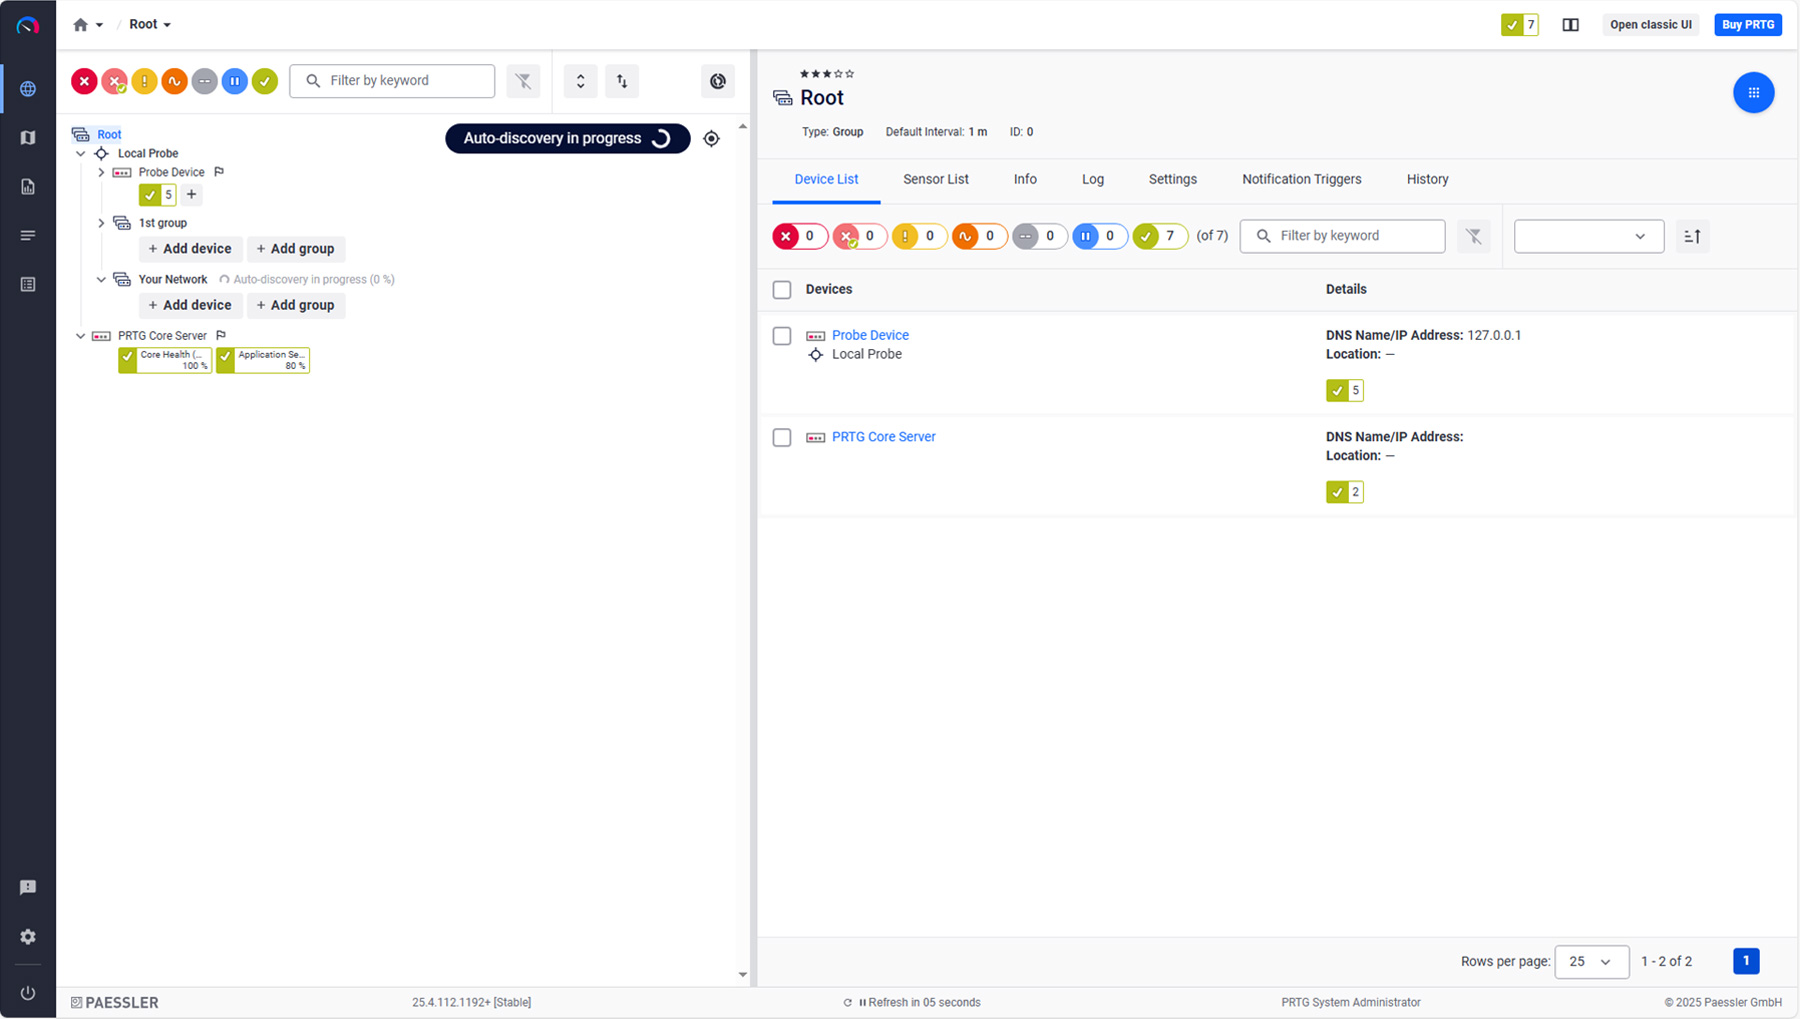1800x1019 pixels.
Task: Collapse the PRTG Core Server tree node
Action: [x=81, y=336]
